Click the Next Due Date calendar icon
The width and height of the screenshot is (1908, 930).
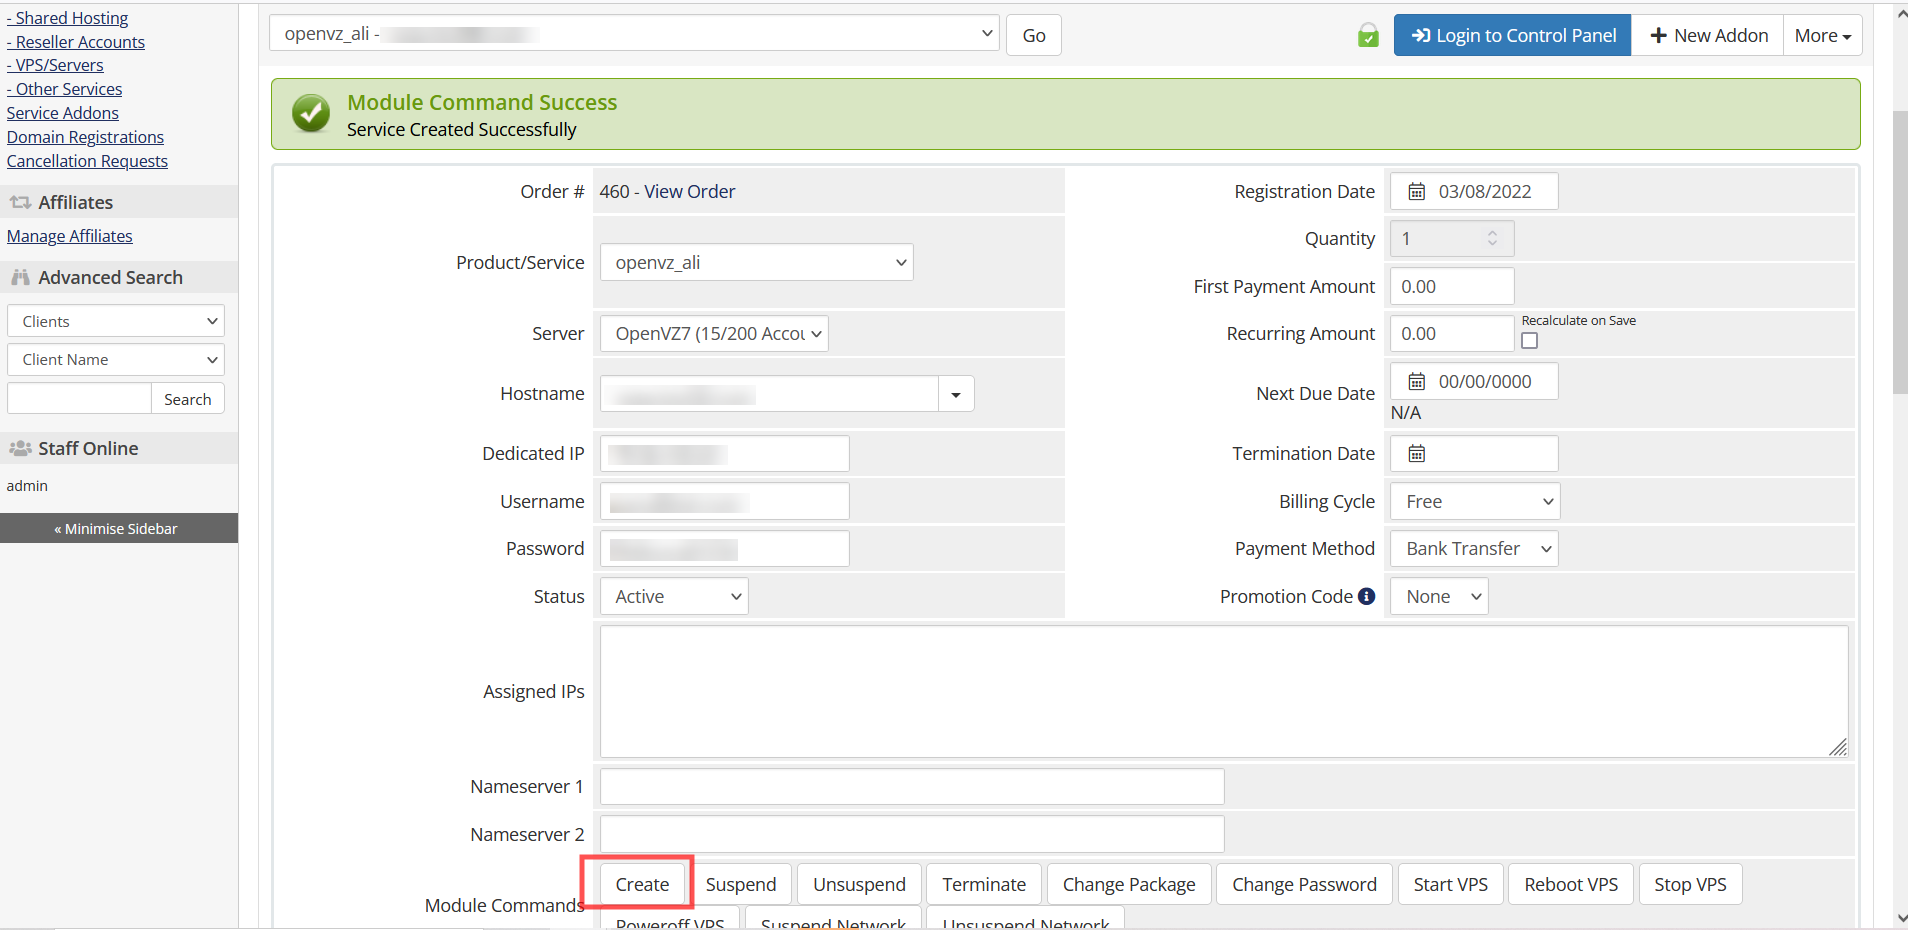[1416, 382]
